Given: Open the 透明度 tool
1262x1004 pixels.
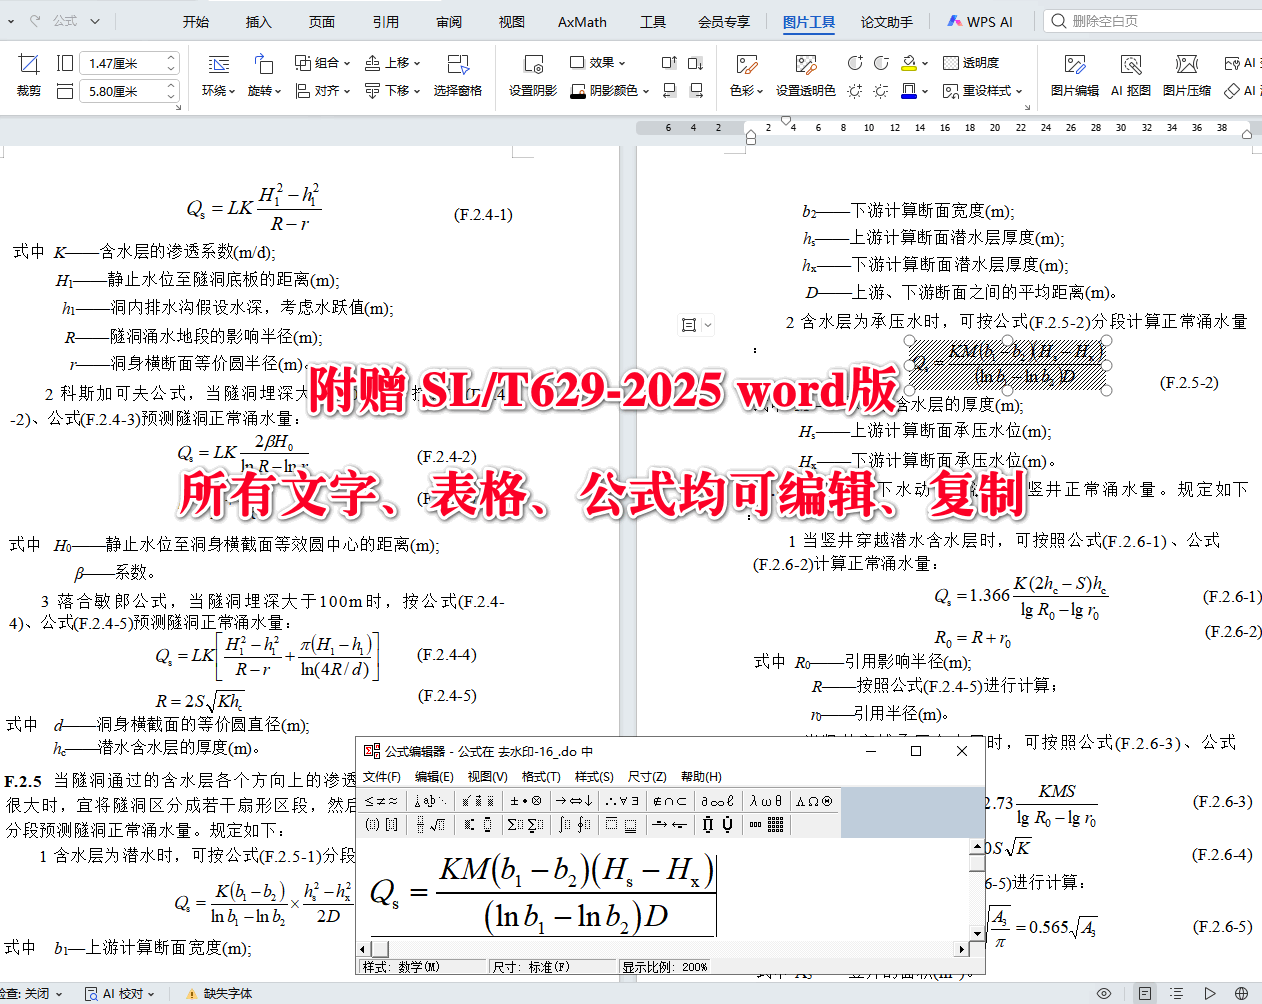Looking at the screenshot, I should (968, 62).
